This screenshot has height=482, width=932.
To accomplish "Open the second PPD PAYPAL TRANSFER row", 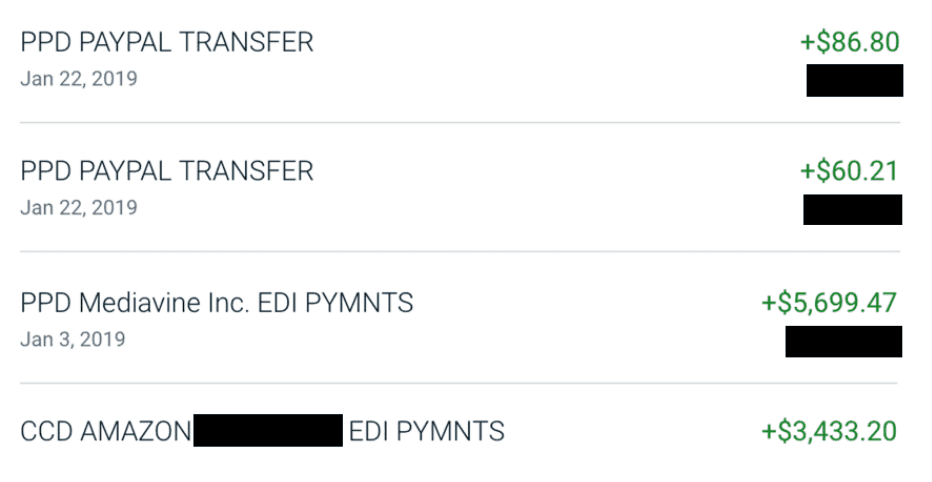I will (x=461, y=187).
